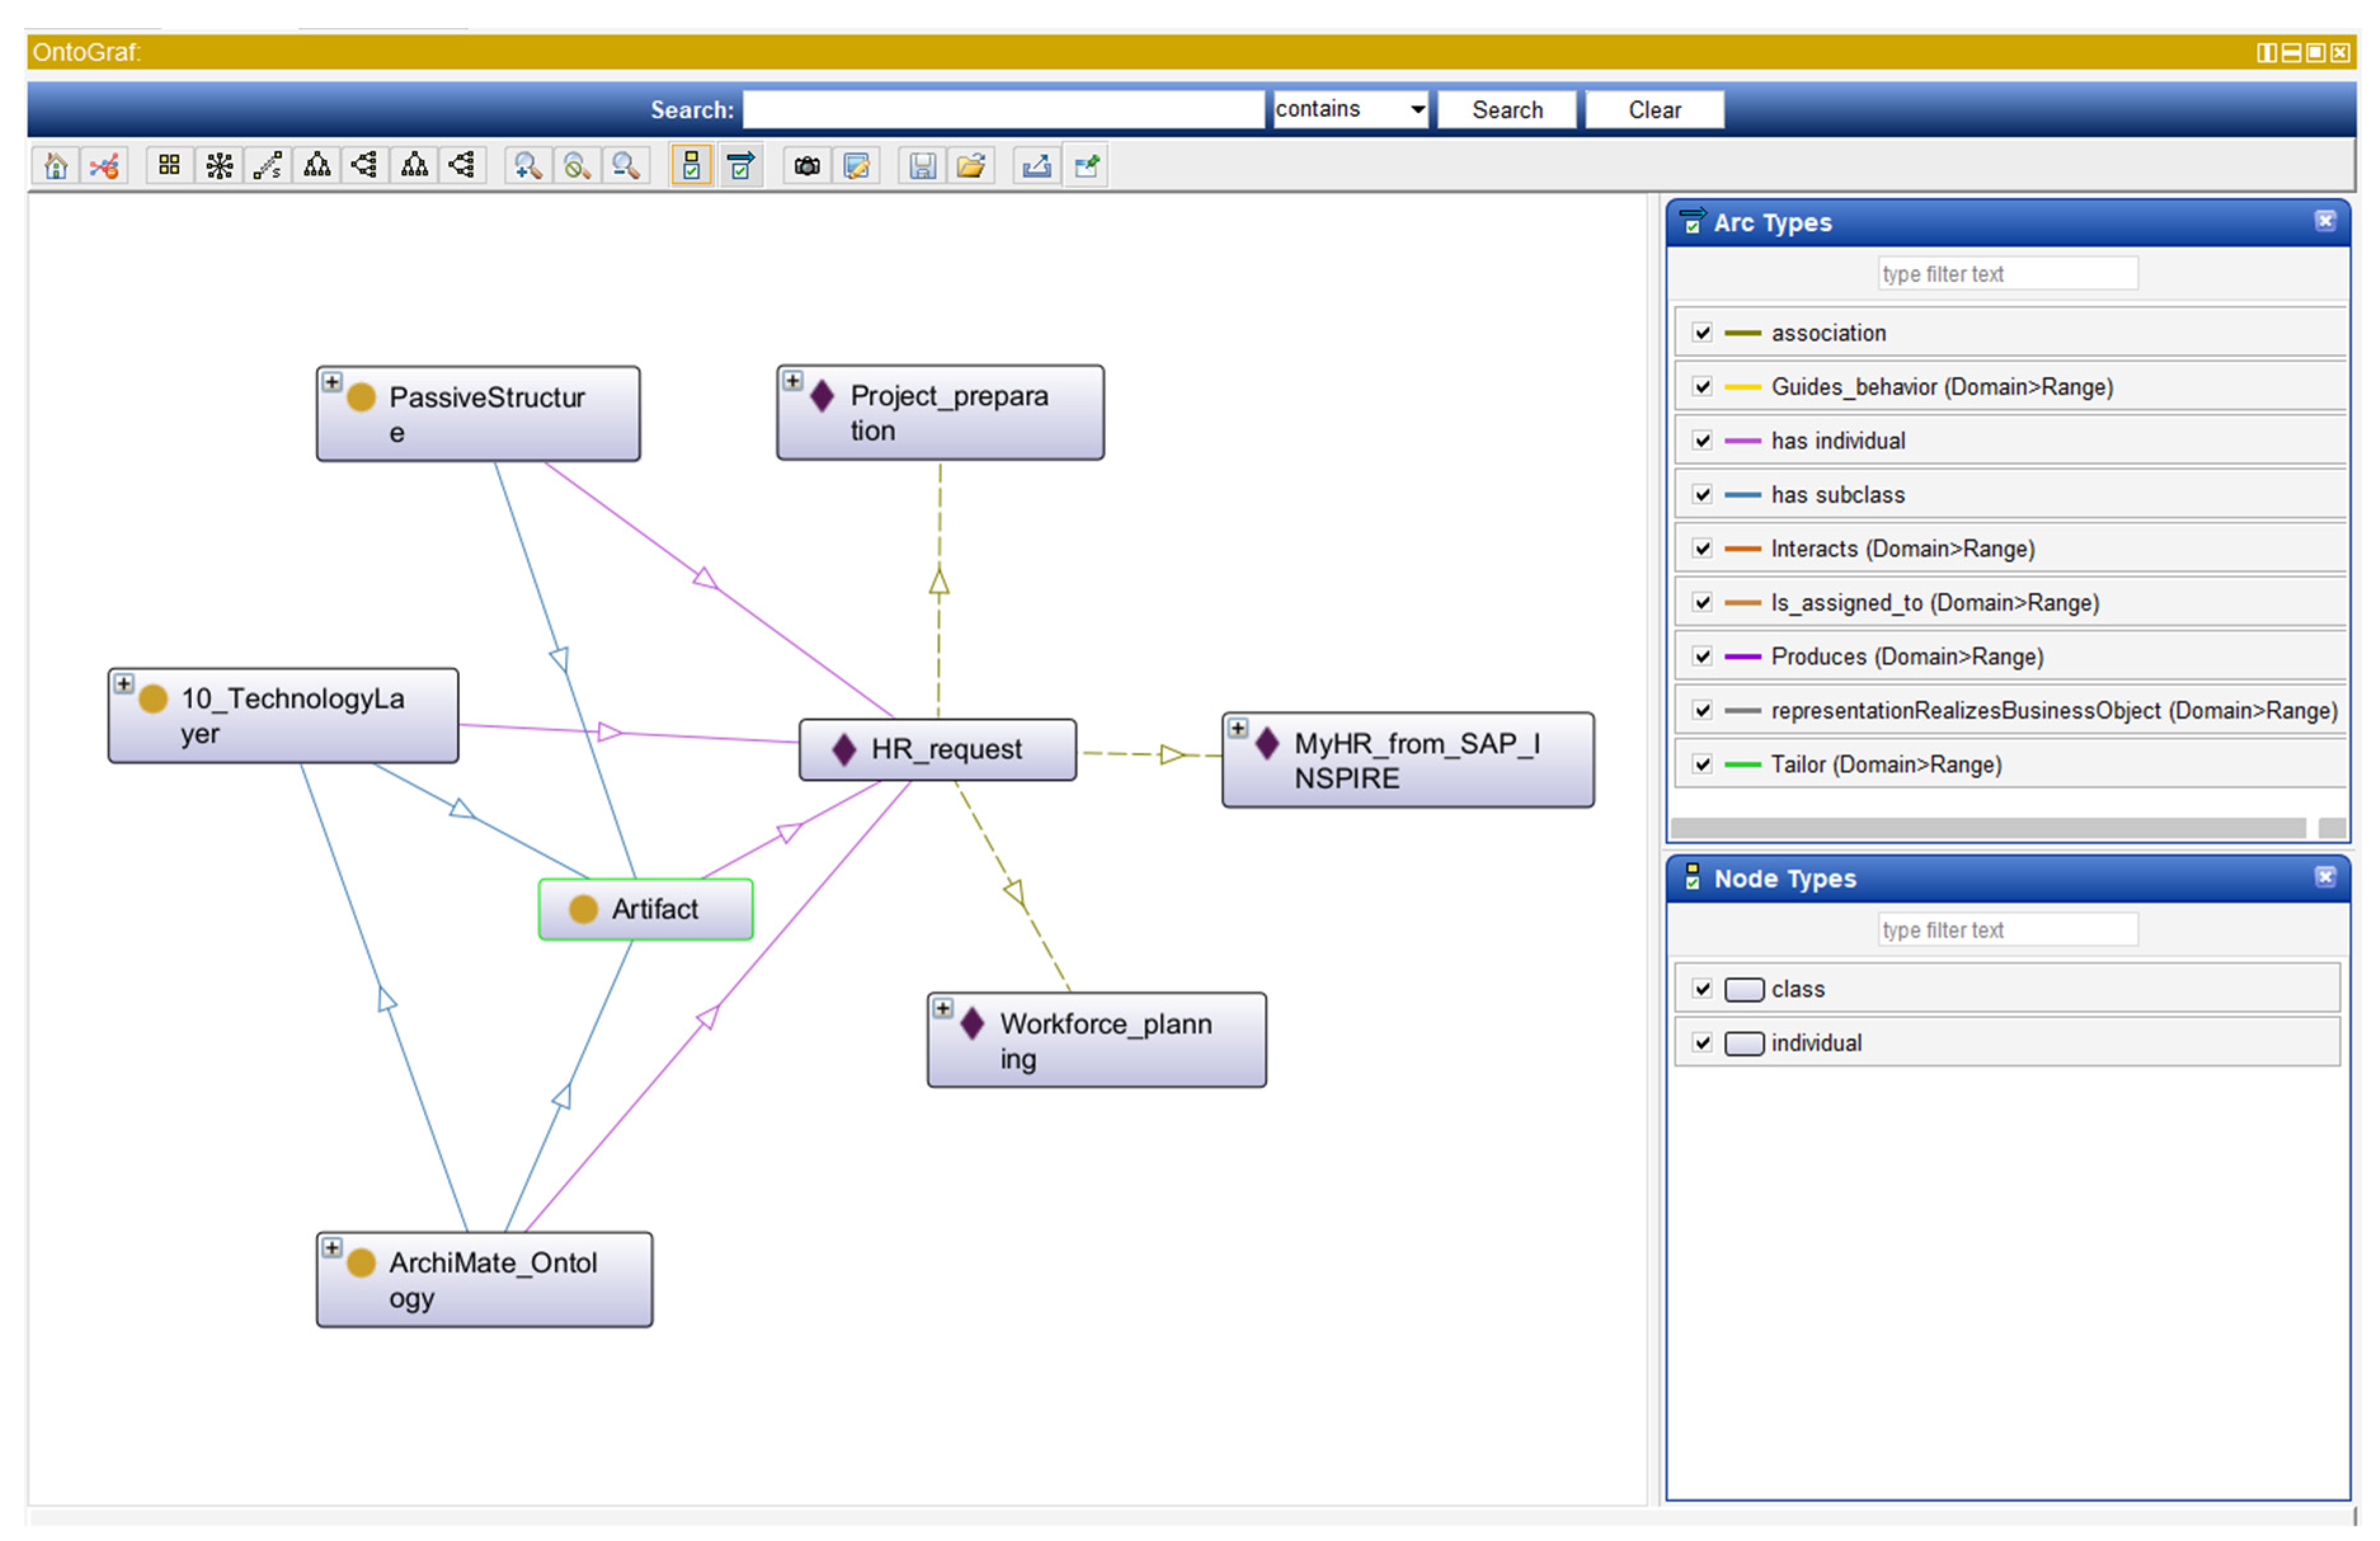The image size is (2380, 1541).
Task: Expand the Workforce_planning node plus icon
Action: pyautogui.click(x=943, y=1008)
